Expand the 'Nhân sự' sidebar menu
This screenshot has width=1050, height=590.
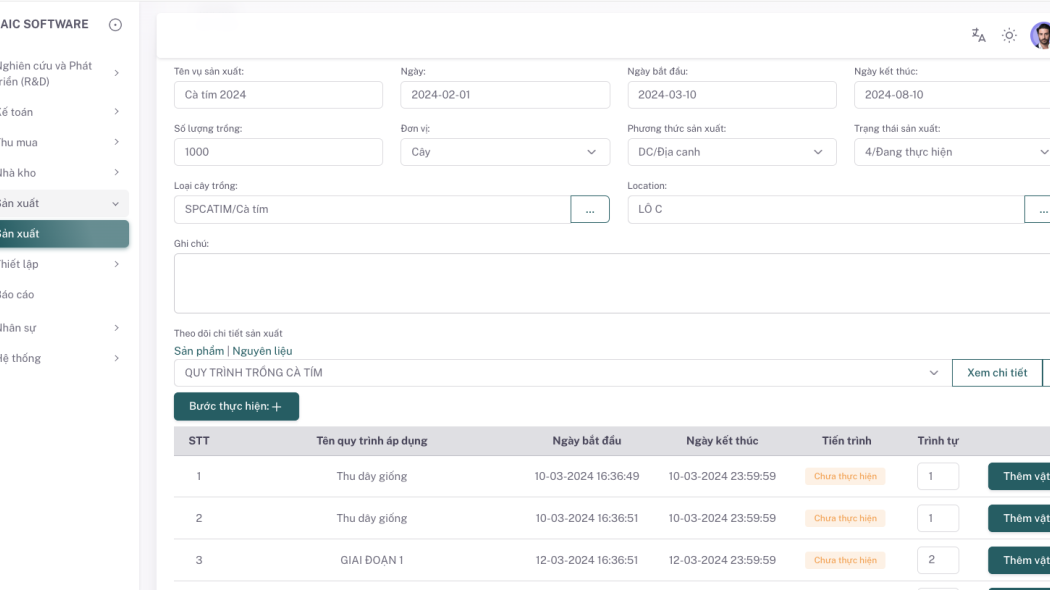pyautogui.click(x=60, y=327)
